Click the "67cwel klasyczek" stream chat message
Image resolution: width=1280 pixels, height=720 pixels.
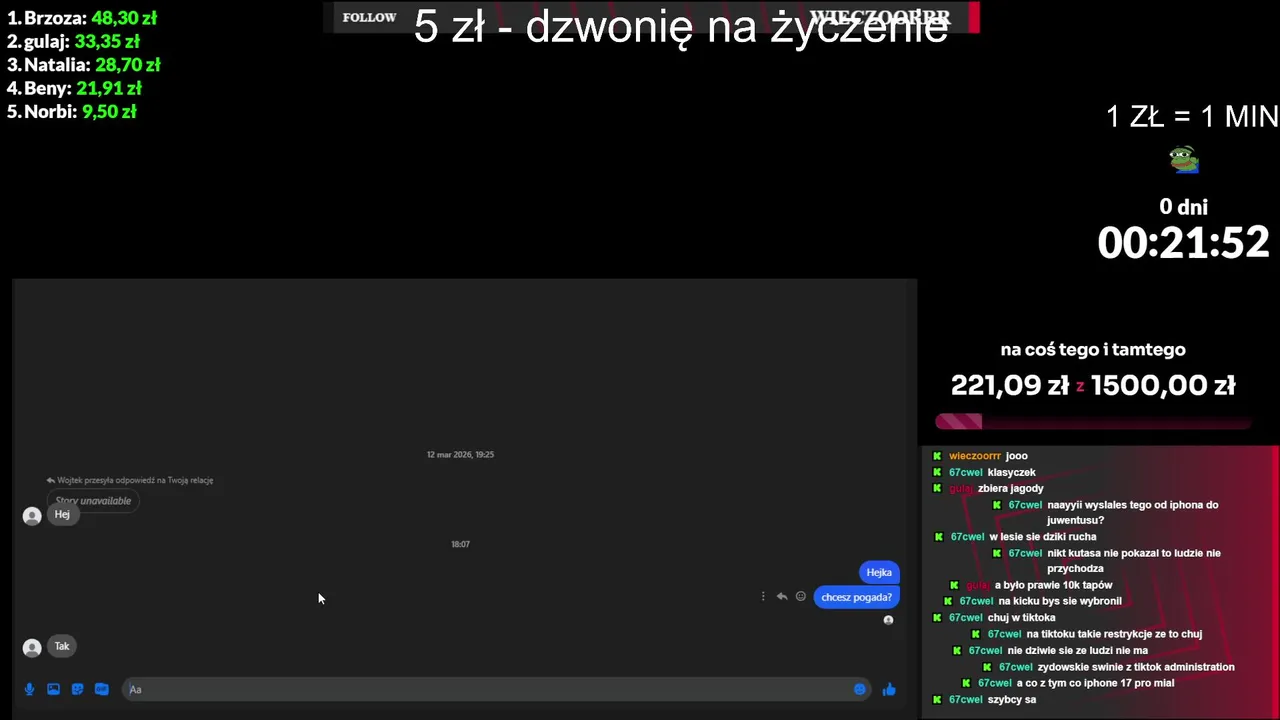(x=984, y=472)
